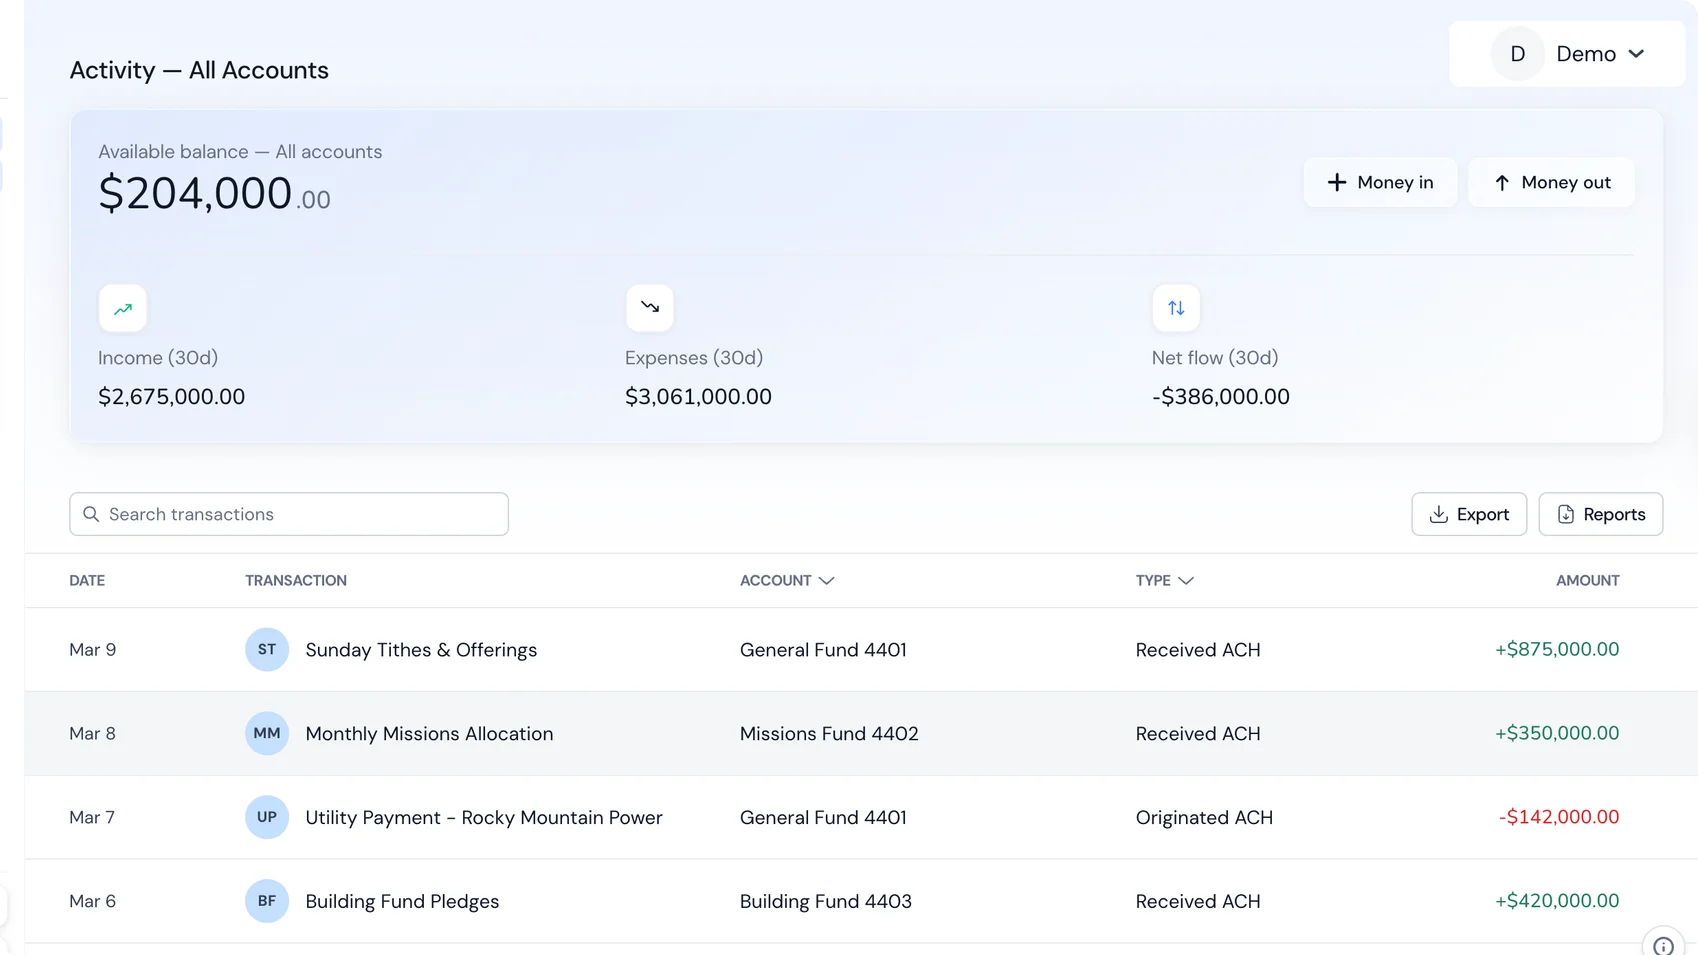This screenshot has width=1698, height=955.
Task: Click the Income trending-up icon
Action: (x=122, y=308)
